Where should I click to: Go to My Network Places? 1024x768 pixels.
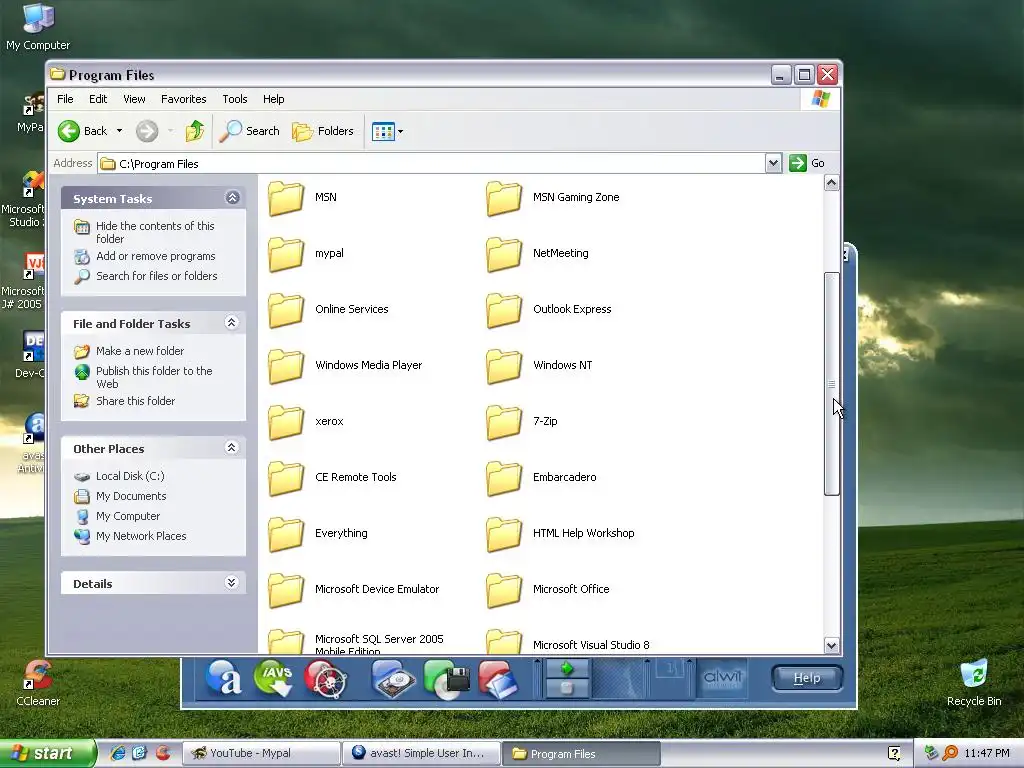point(130,536)
